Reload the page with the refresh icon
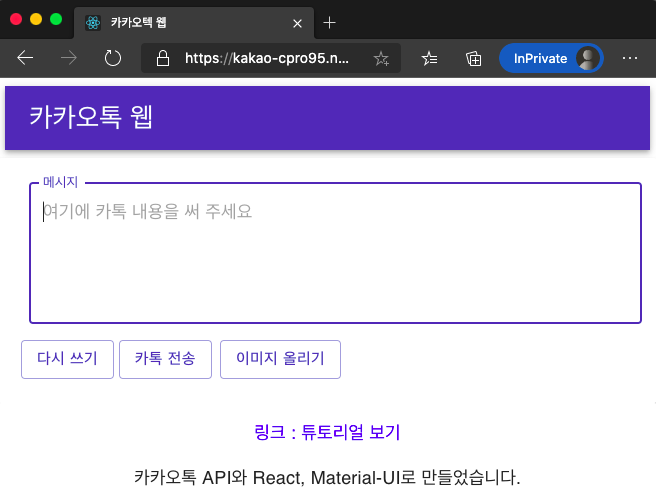The height and width of the screenshot is (500, 656). tap(113, 58)
